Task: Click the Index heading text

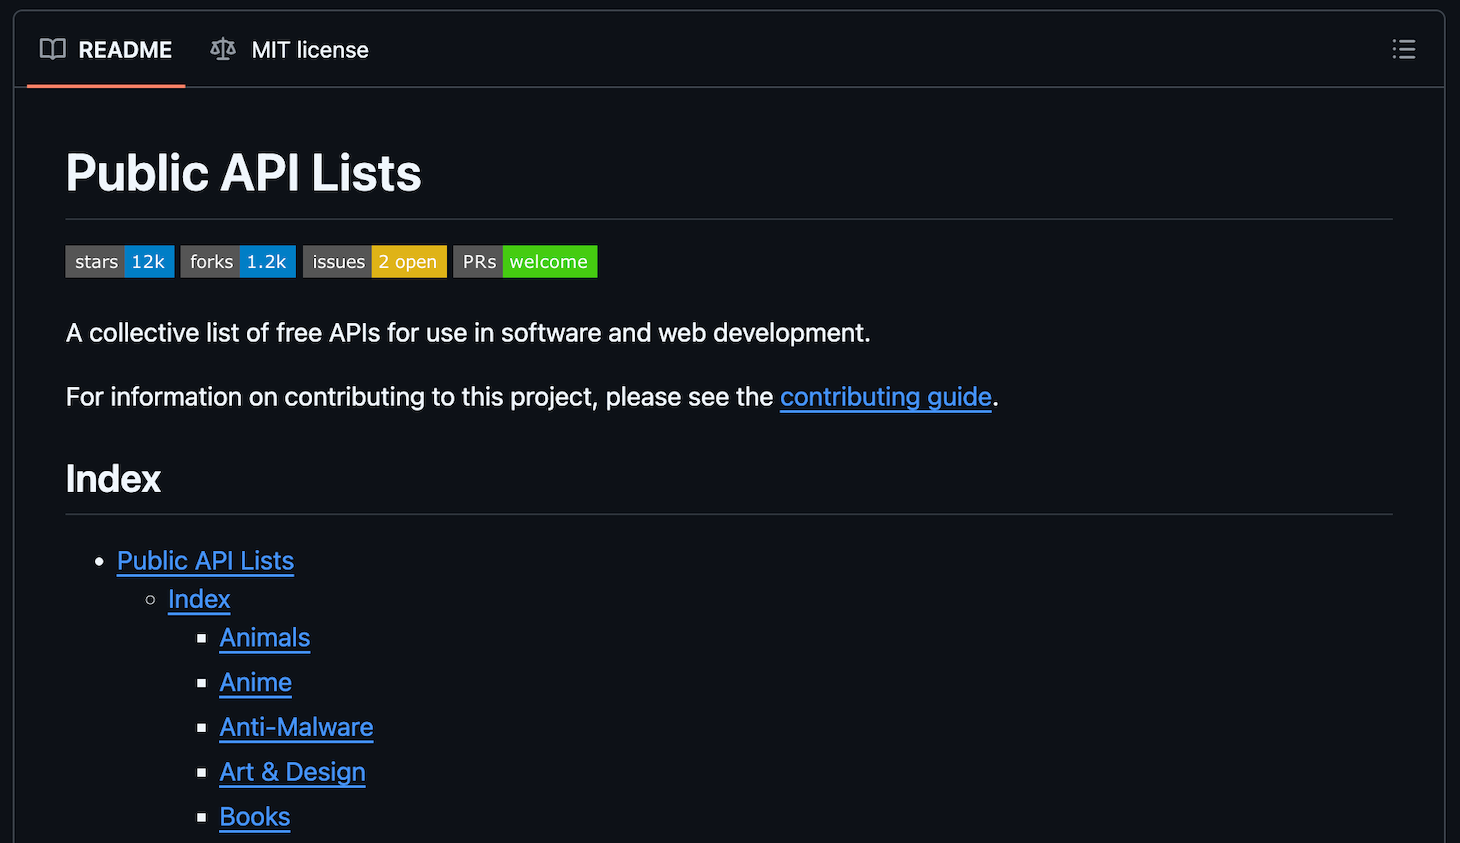Action: point(113,478)
